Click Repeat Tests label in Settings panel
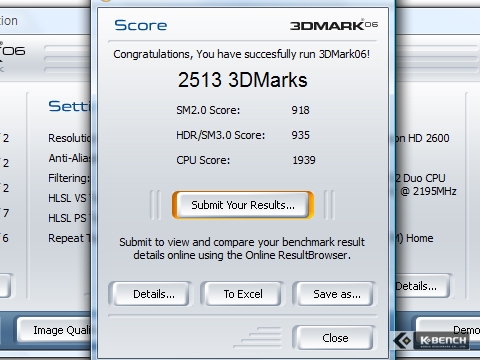 point(69,238)
